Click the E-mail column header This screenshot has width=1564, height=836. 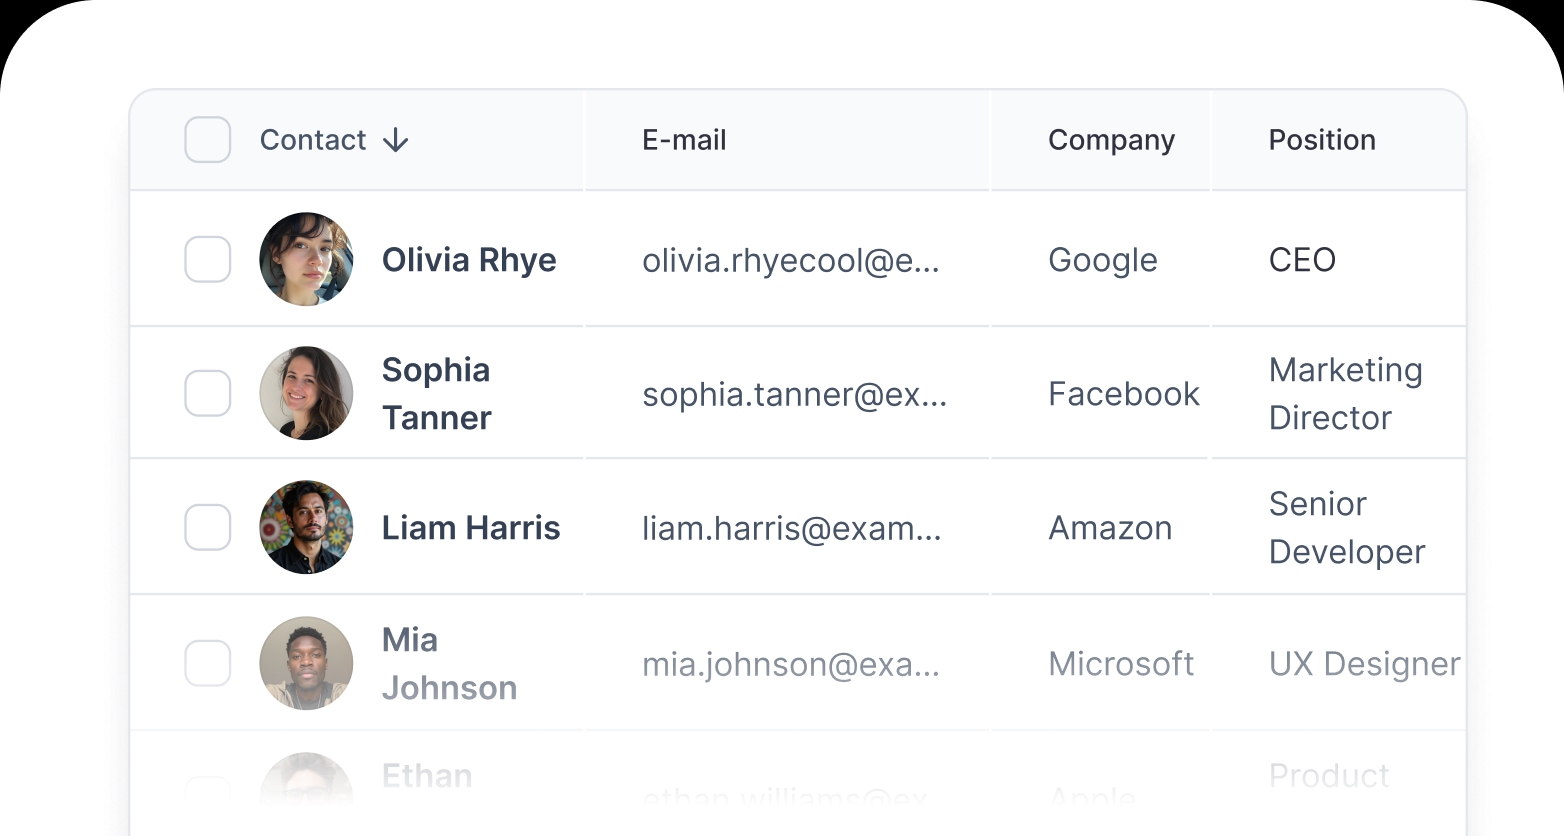684,140
